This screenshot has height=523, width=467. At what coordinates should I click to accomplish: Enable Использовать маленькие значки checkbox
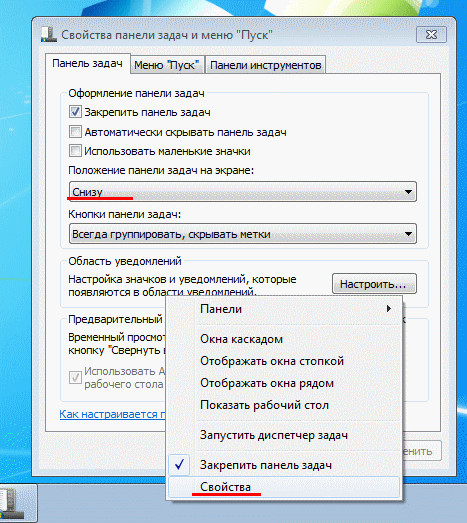tap(75, 150)
